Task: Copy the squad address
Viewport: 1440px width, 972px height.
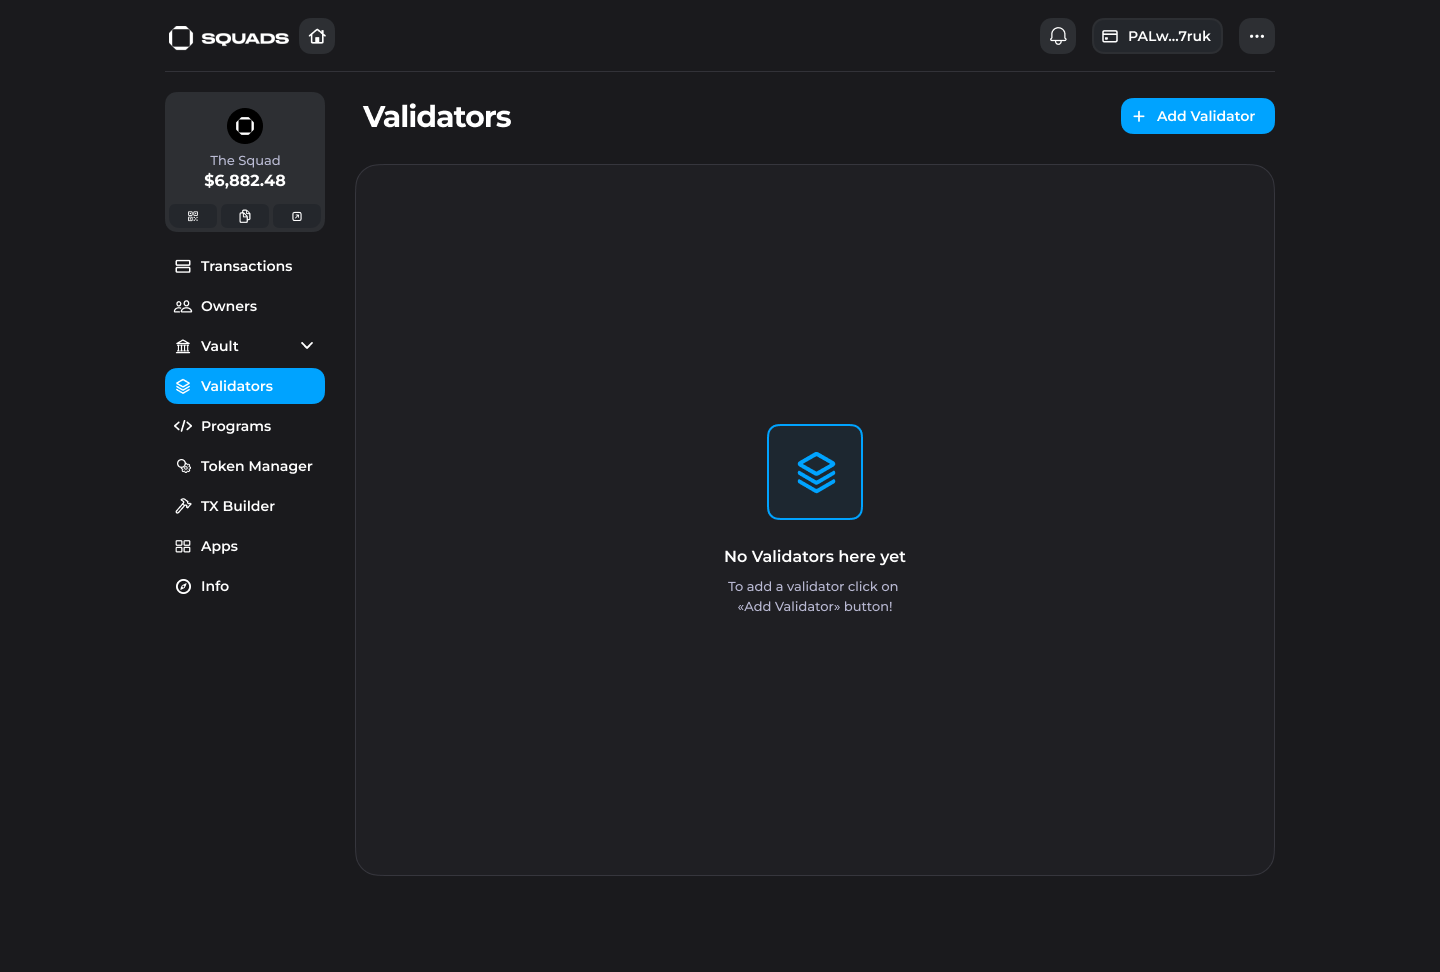Action: coord(245,216)
